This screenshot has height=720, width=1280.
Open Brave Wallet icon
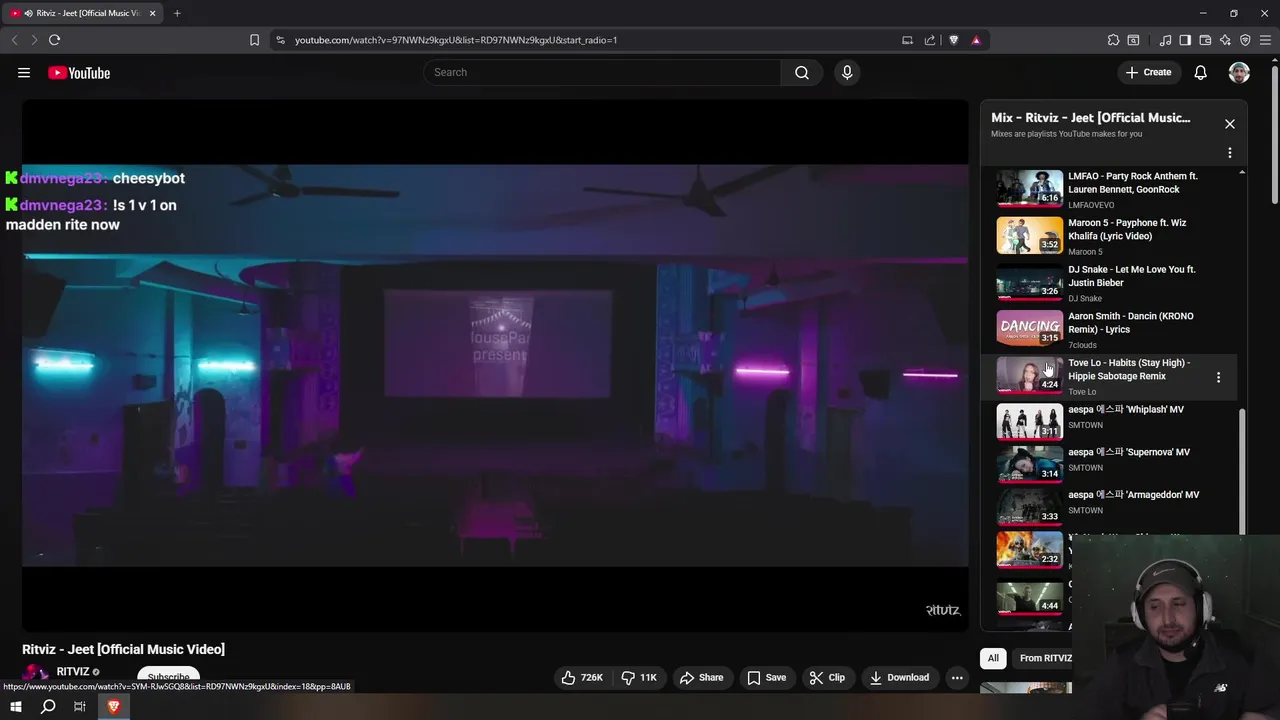point(1205,40)
